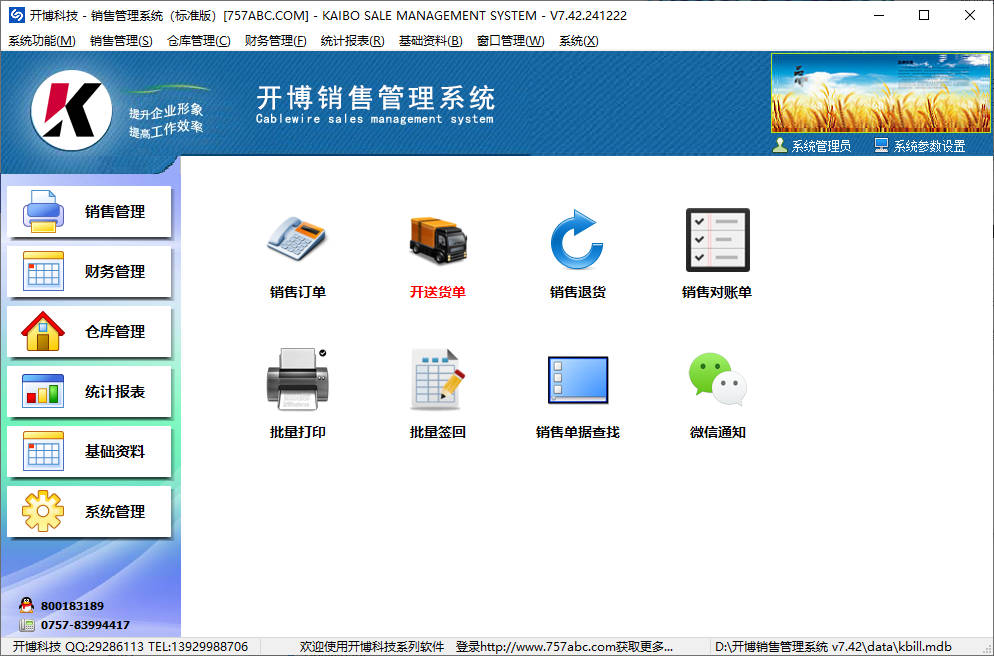Image resolution: width=994 pixels, height=656 pixels.
Task: Click the 销售订单 label text
Action: pyautogui.click(x=297, y=292)
